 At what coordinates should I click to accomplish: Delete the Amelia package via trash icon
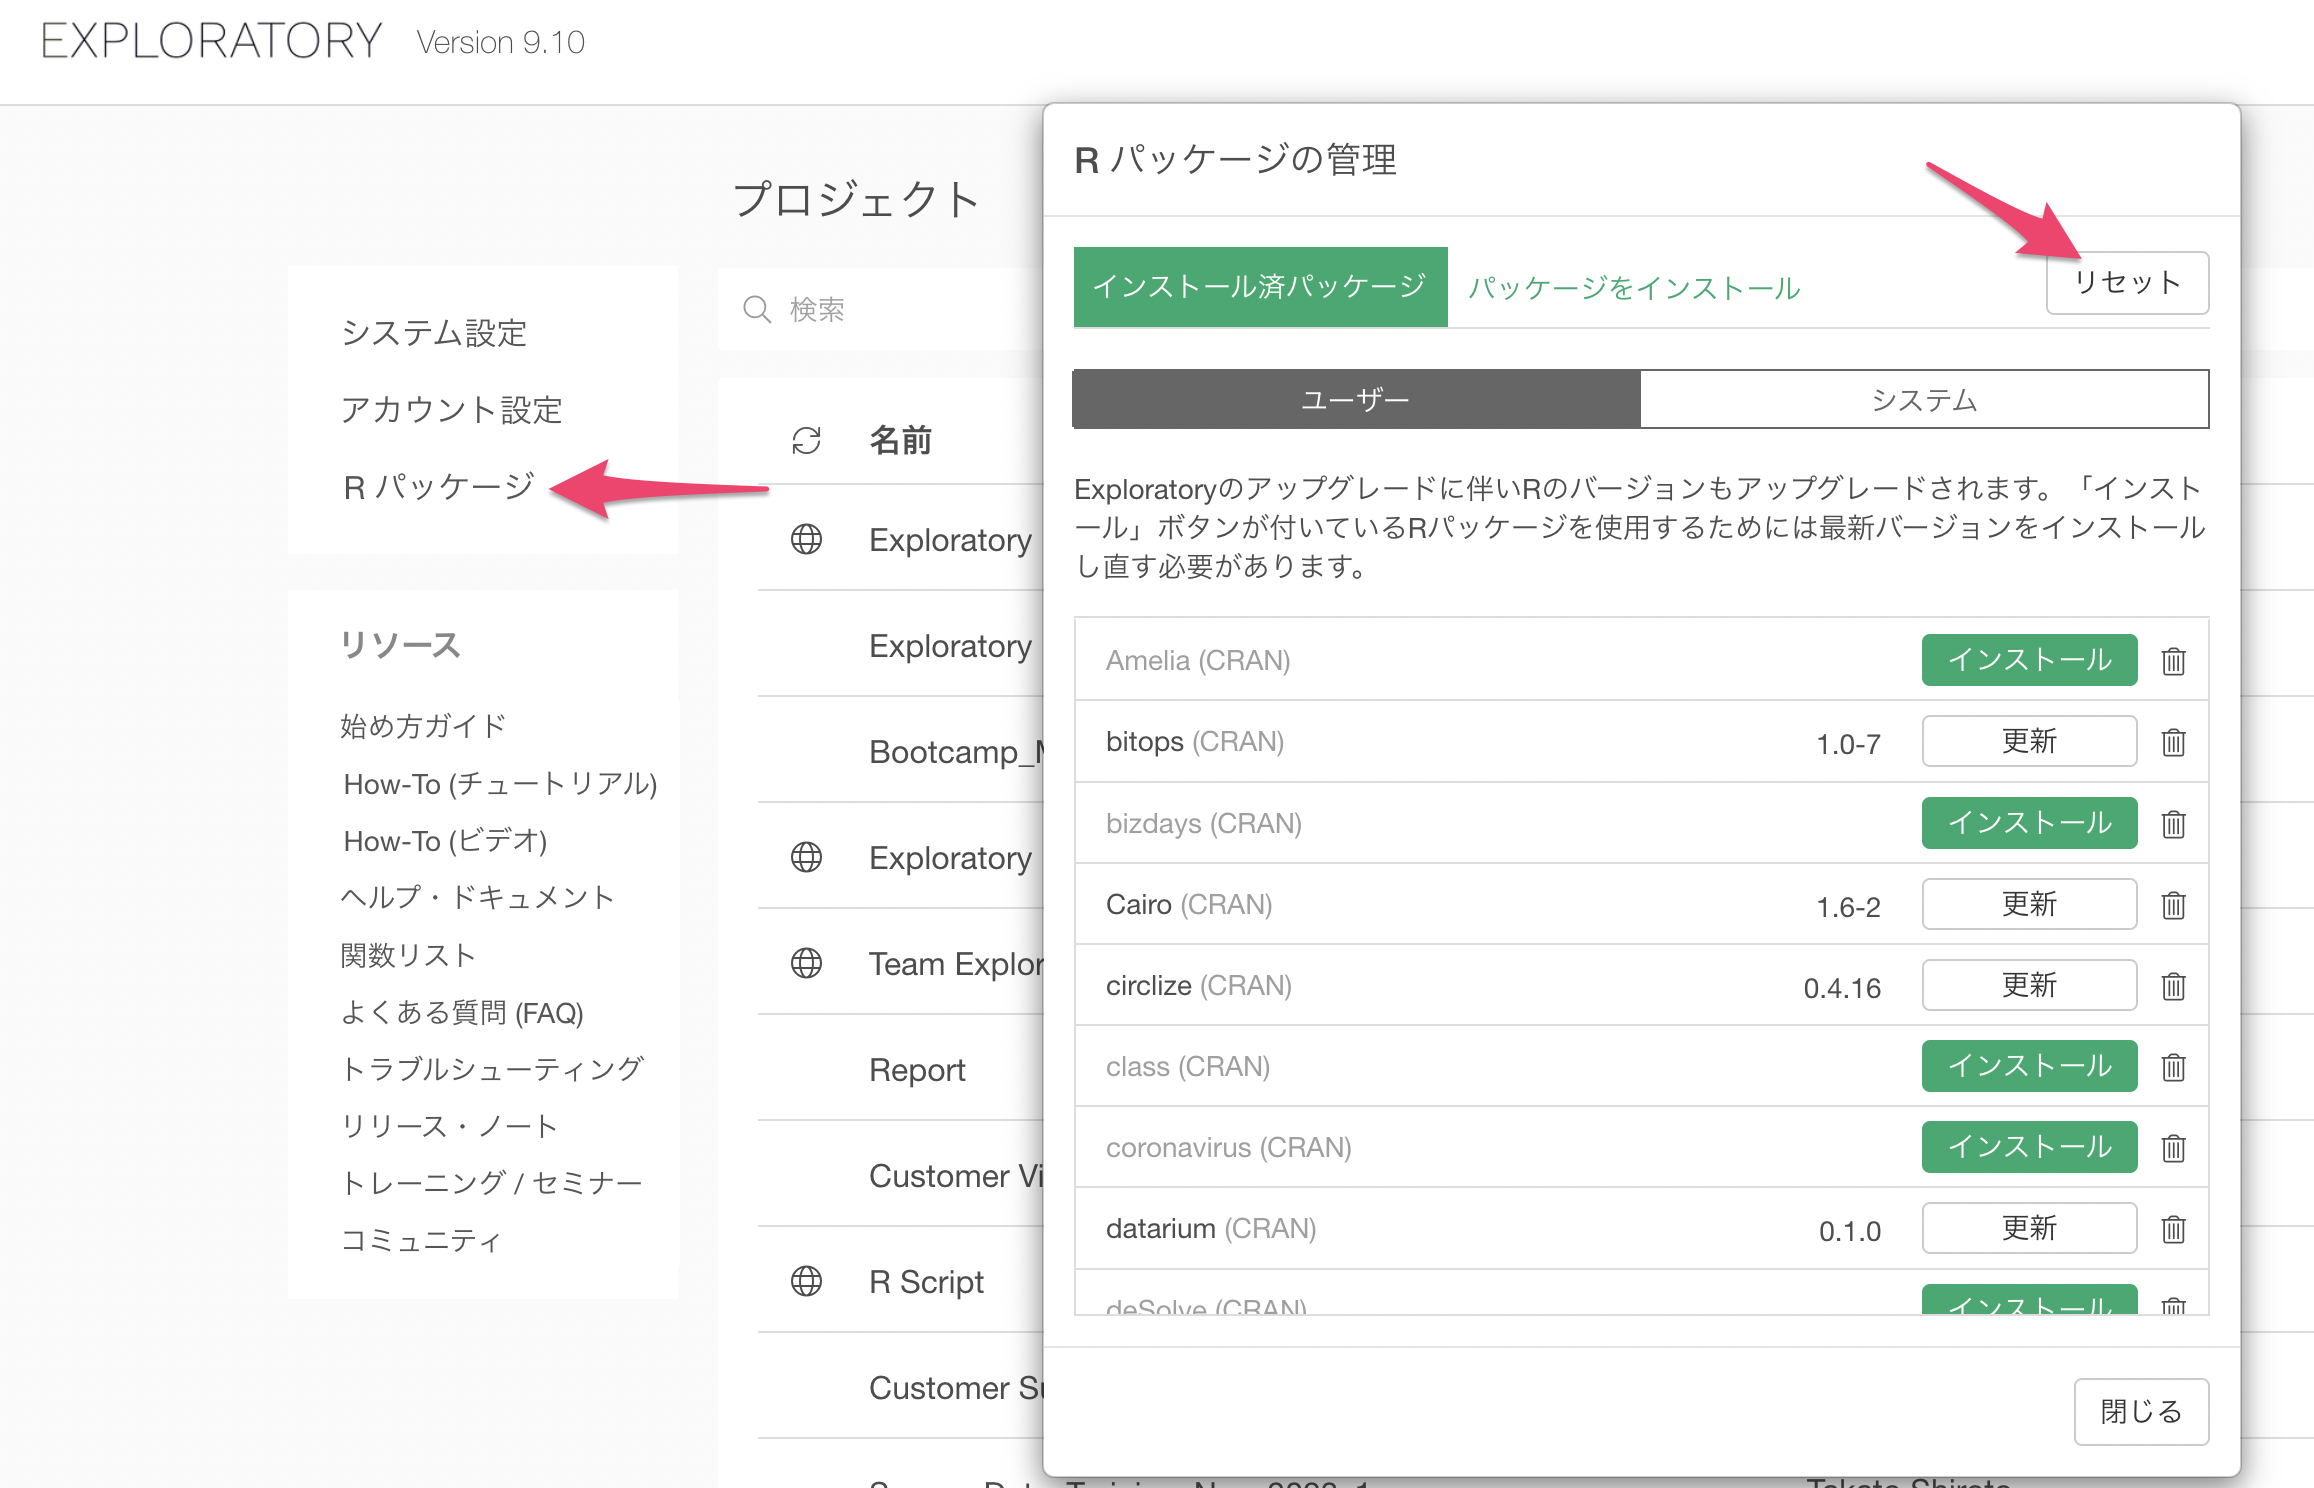coord(2173,661)
